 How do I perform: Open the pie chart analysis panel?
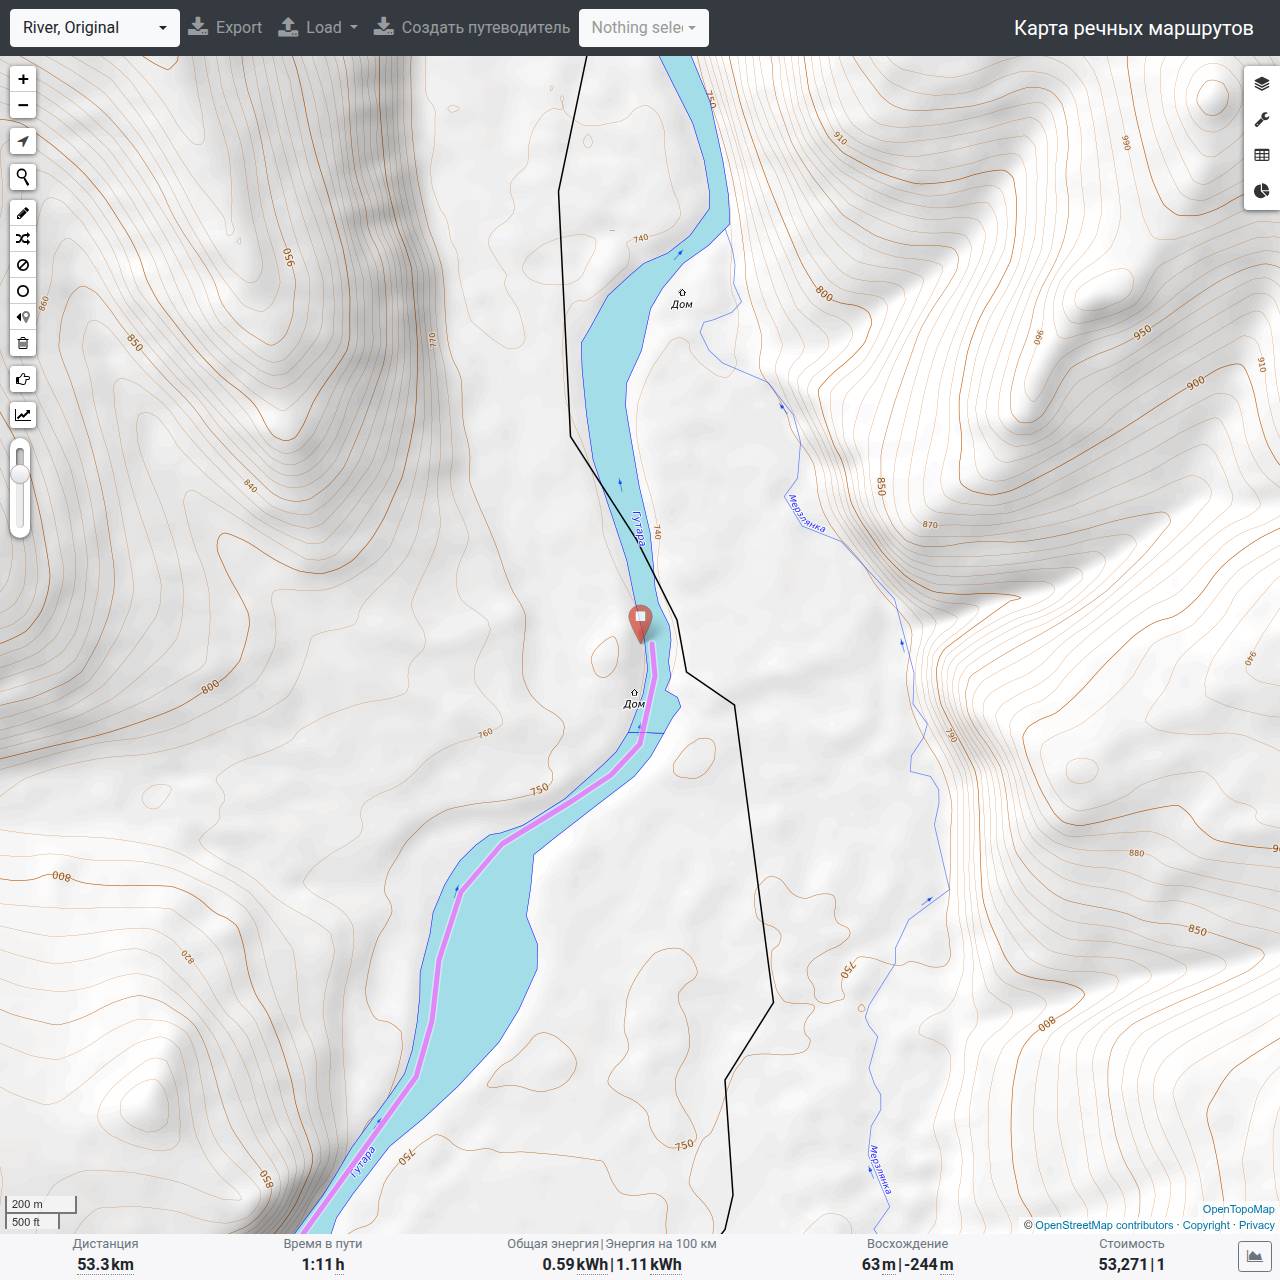[x=1262, y=191]
